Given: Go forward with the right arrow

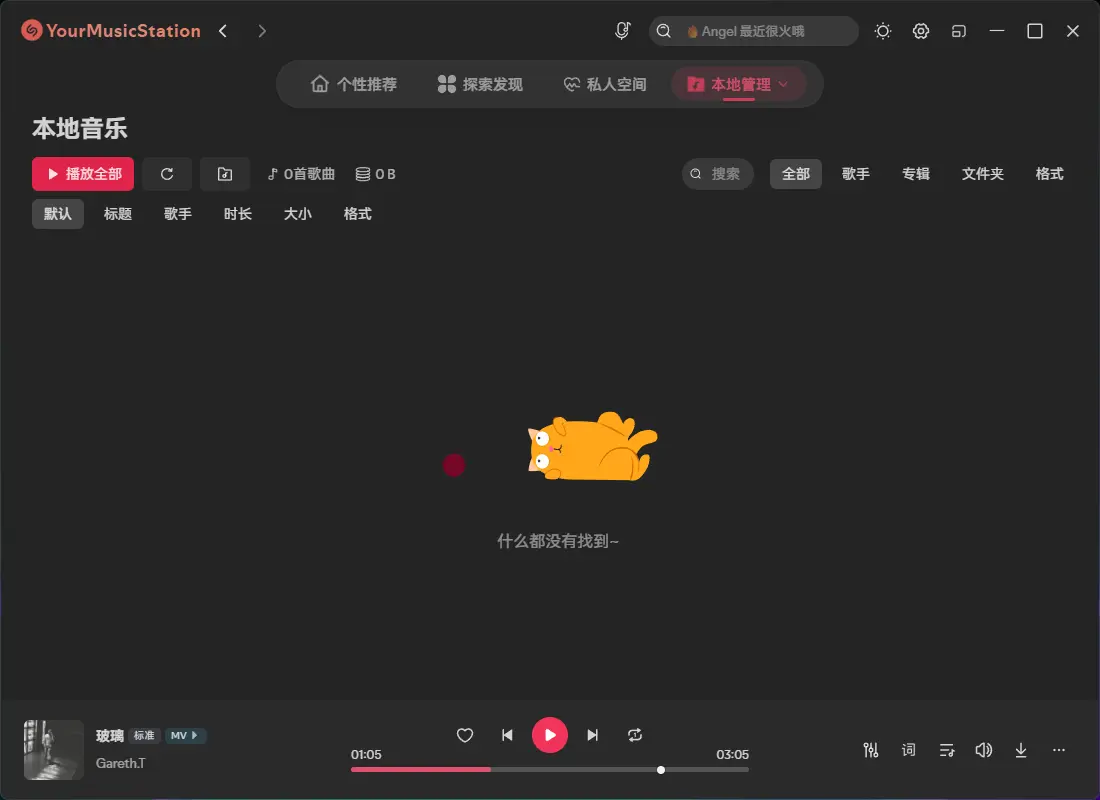Looking at the screenshot, I should click(262, 31).
